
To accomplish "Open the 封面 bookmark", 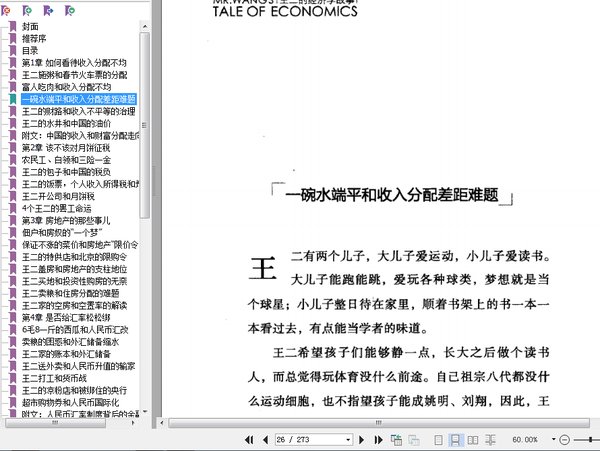I will pyautogui.click(x=30, y=26).
